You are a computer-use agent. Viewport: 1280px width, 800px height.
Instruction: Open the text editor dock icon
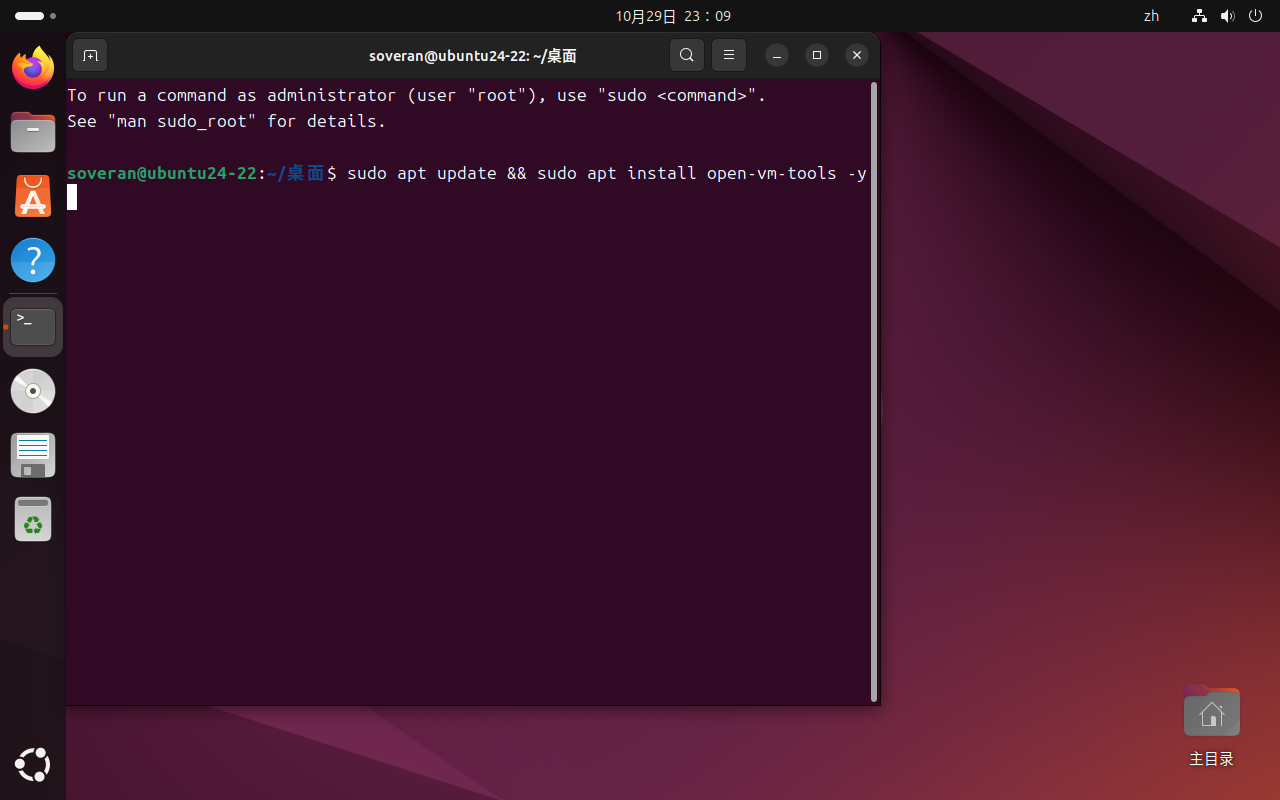pos(33,455)
